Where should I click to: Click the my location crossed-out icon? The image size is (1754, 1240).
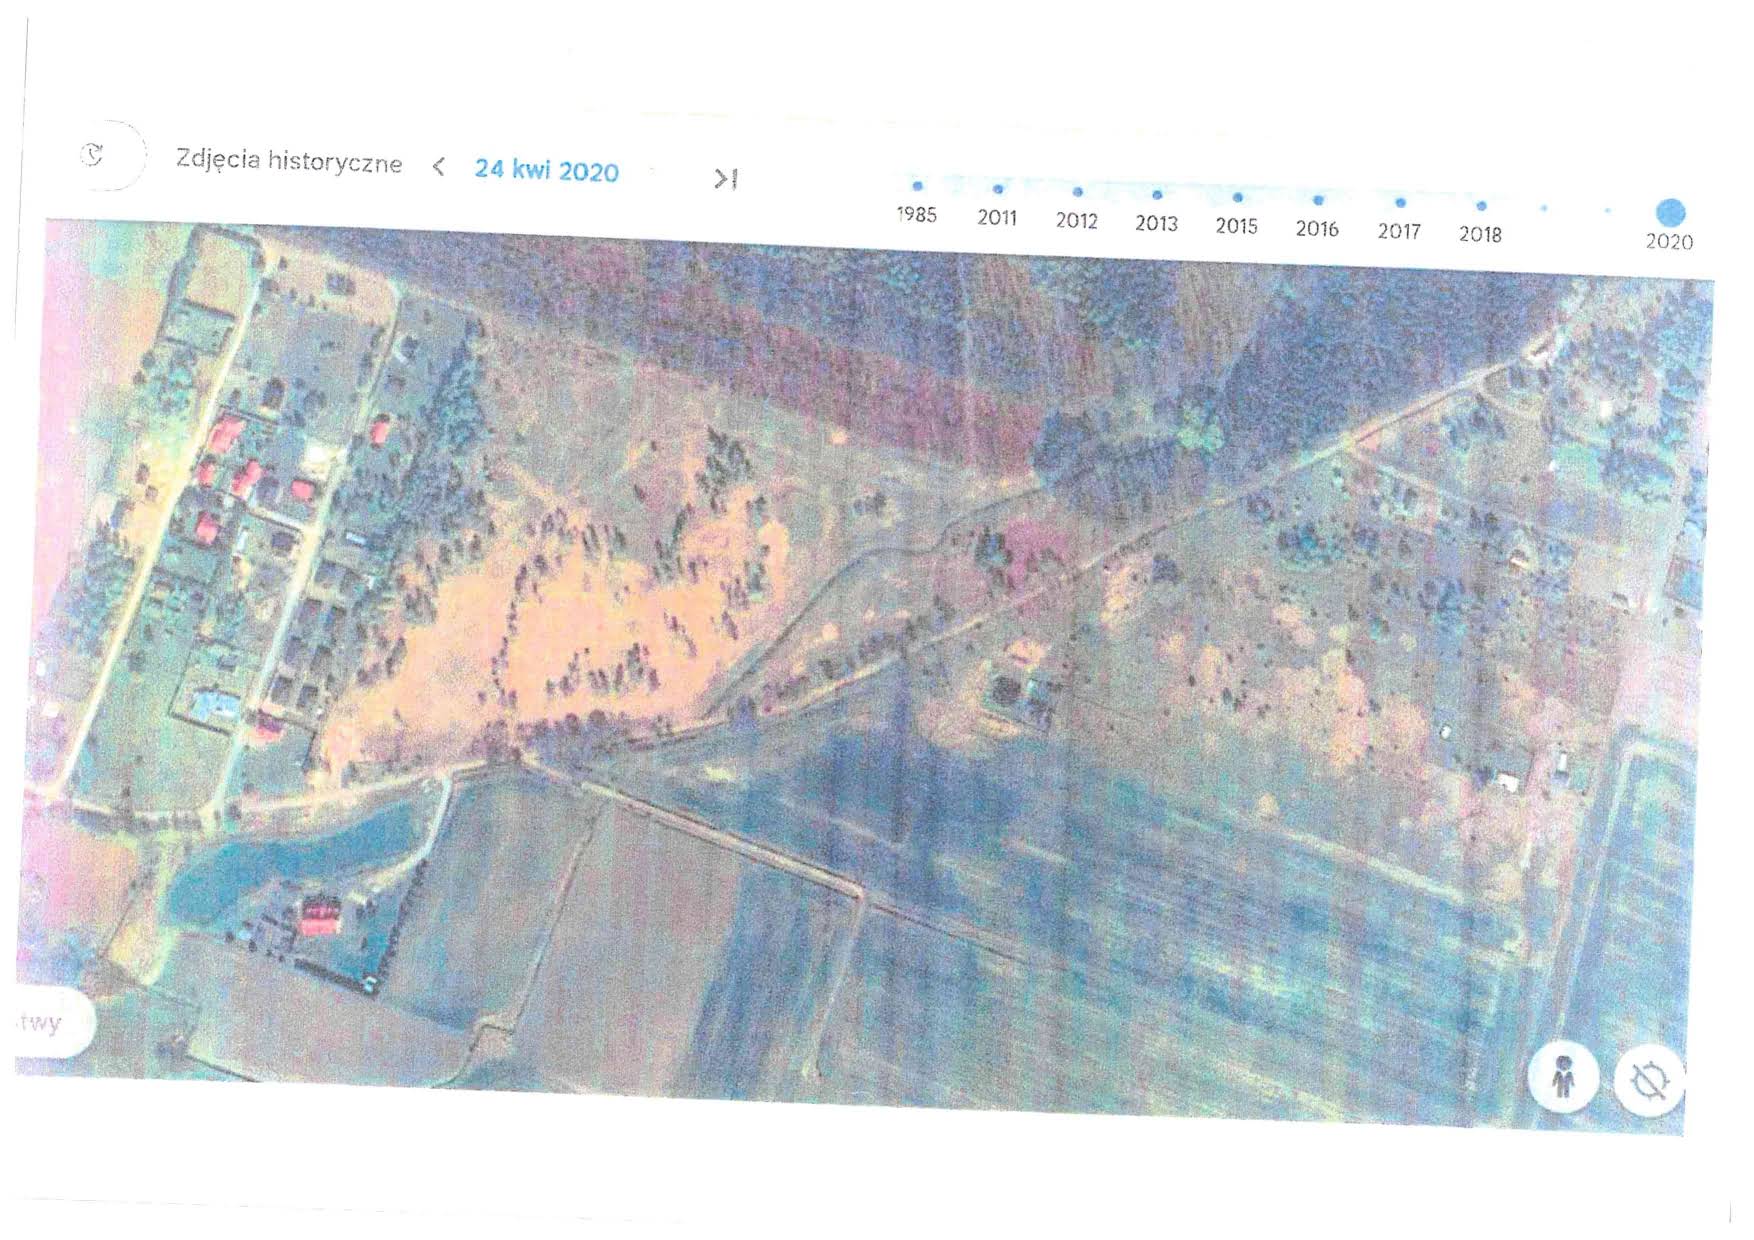1648,1082
